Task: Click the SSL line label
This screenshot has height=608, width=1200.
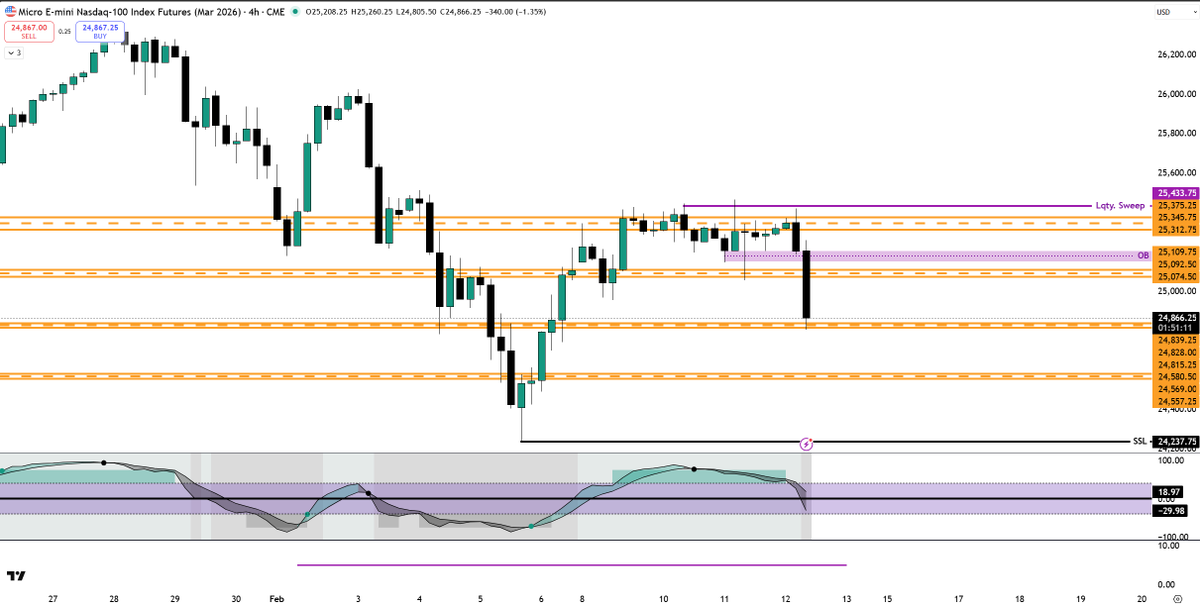Action: (1138, 441)
